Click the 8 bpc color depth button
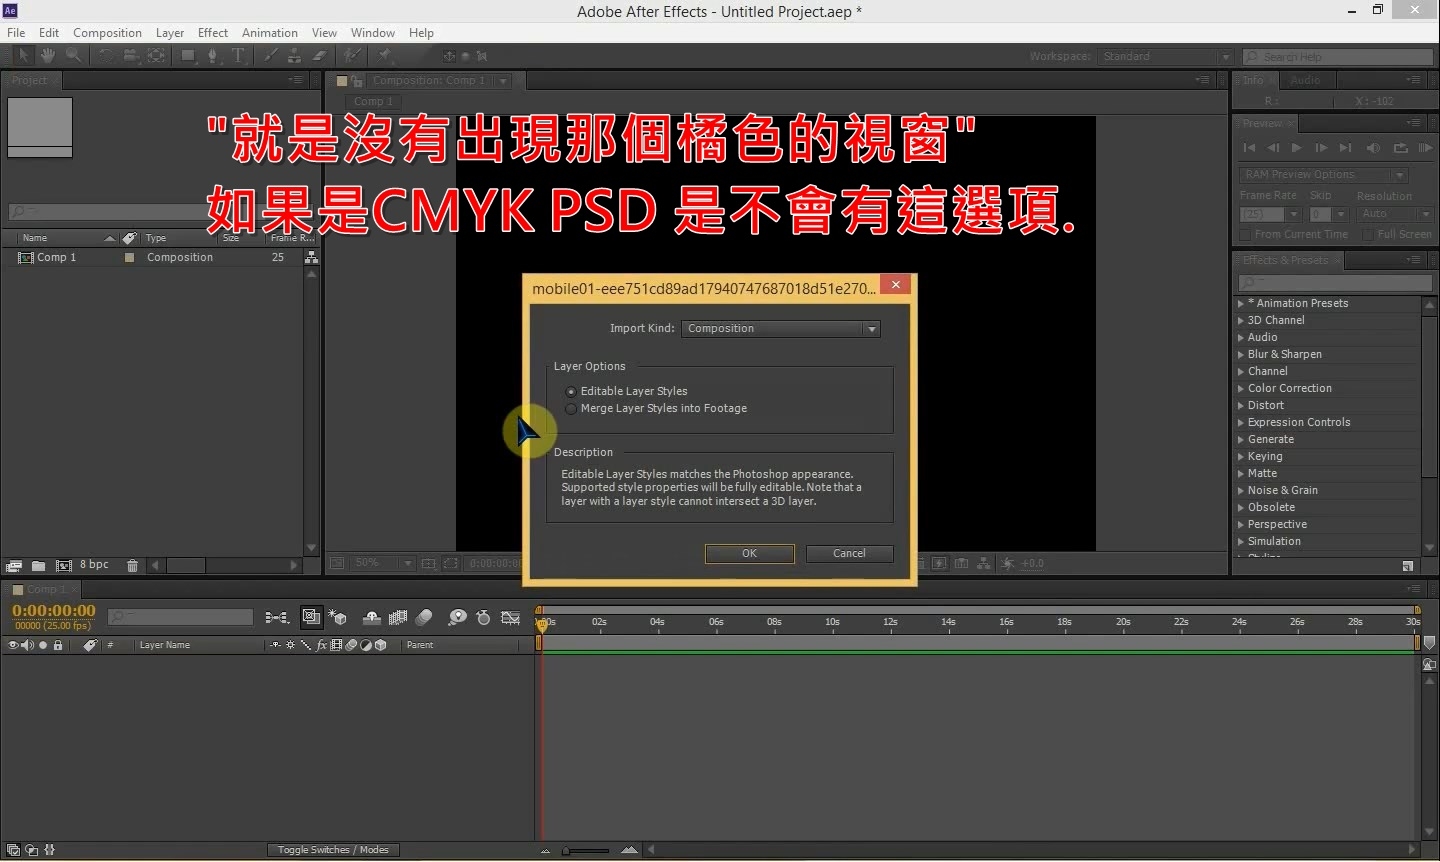Screen dimensions: 1440x862 coord(95,565)
